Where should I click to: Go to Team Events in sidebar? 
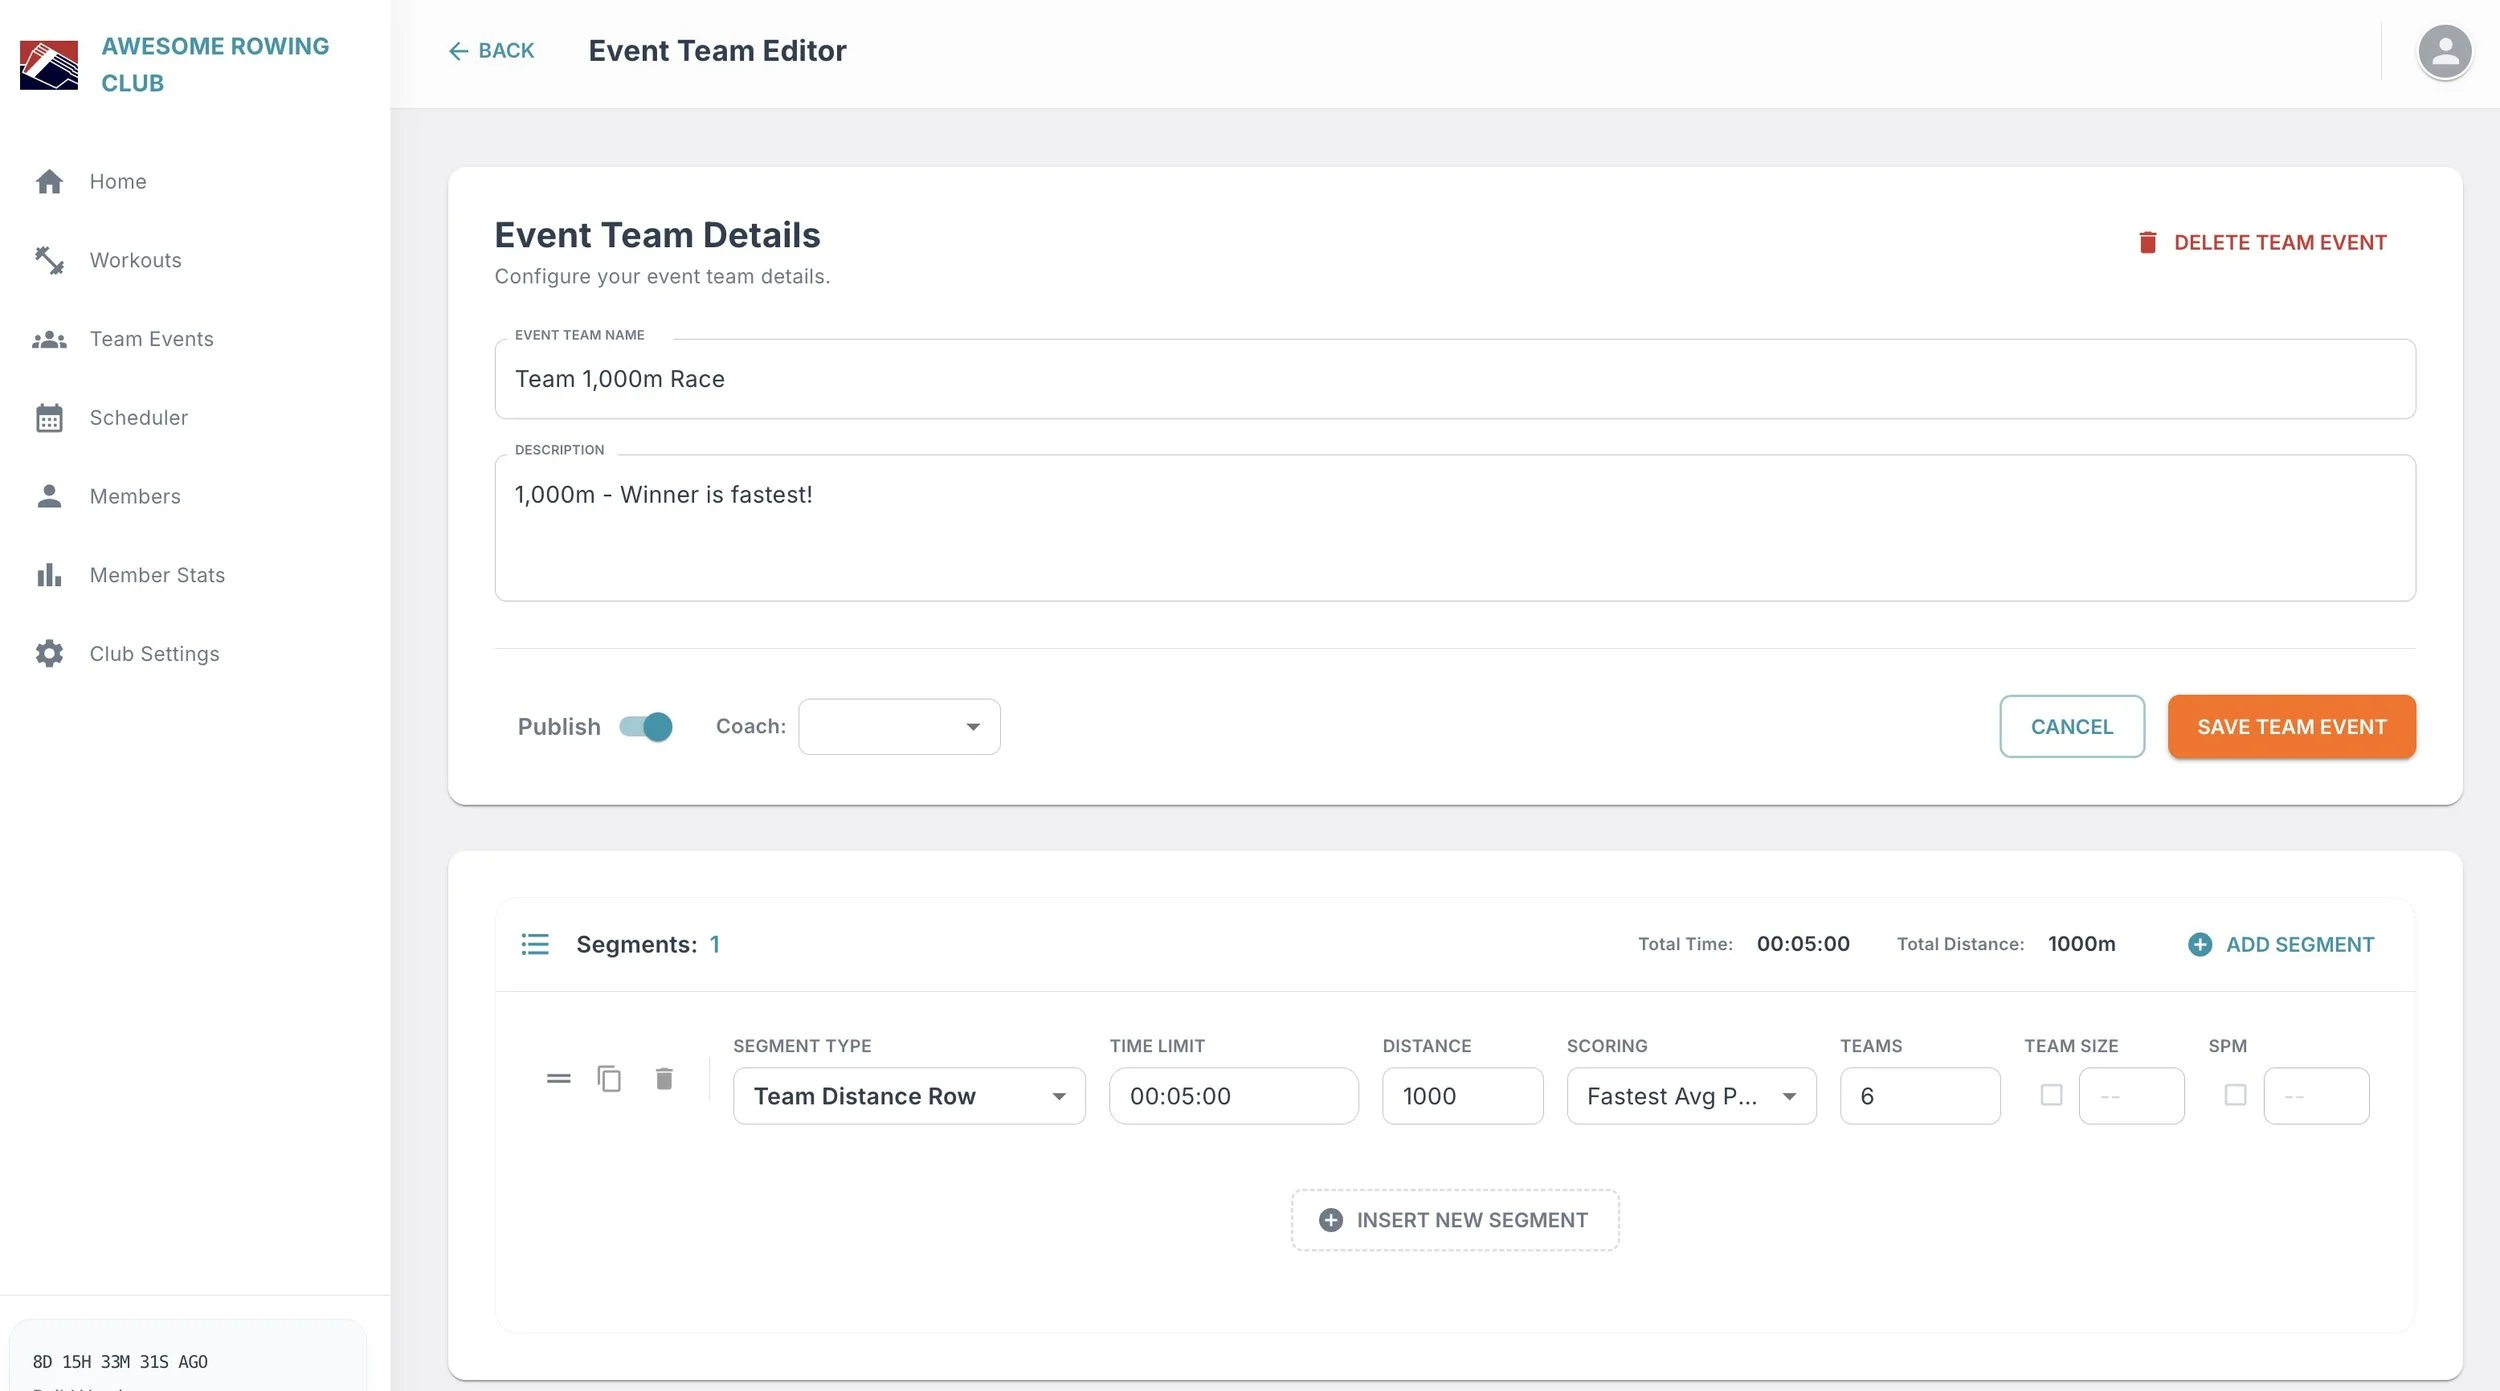click(x=151, y=339)
